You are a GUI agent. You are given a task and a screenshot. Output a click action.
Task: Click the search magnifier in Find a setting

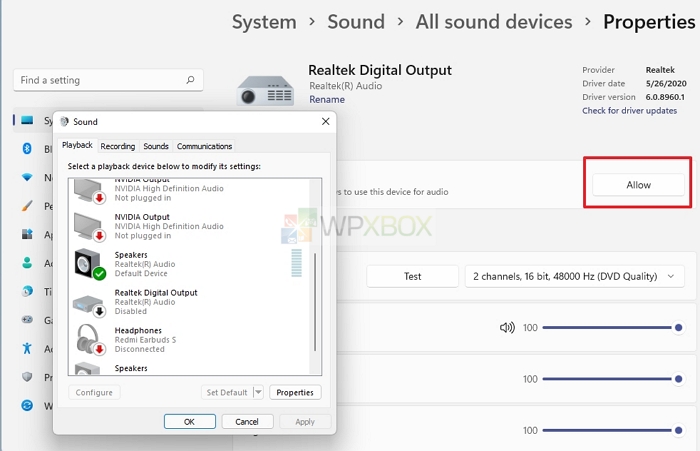[190, 80]
